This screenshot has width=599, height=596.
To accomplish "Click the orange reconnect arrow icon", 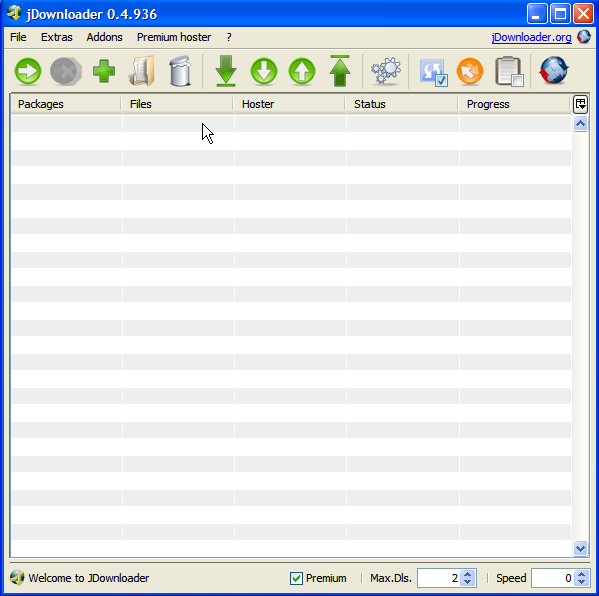I will click(x=470, y=71).
